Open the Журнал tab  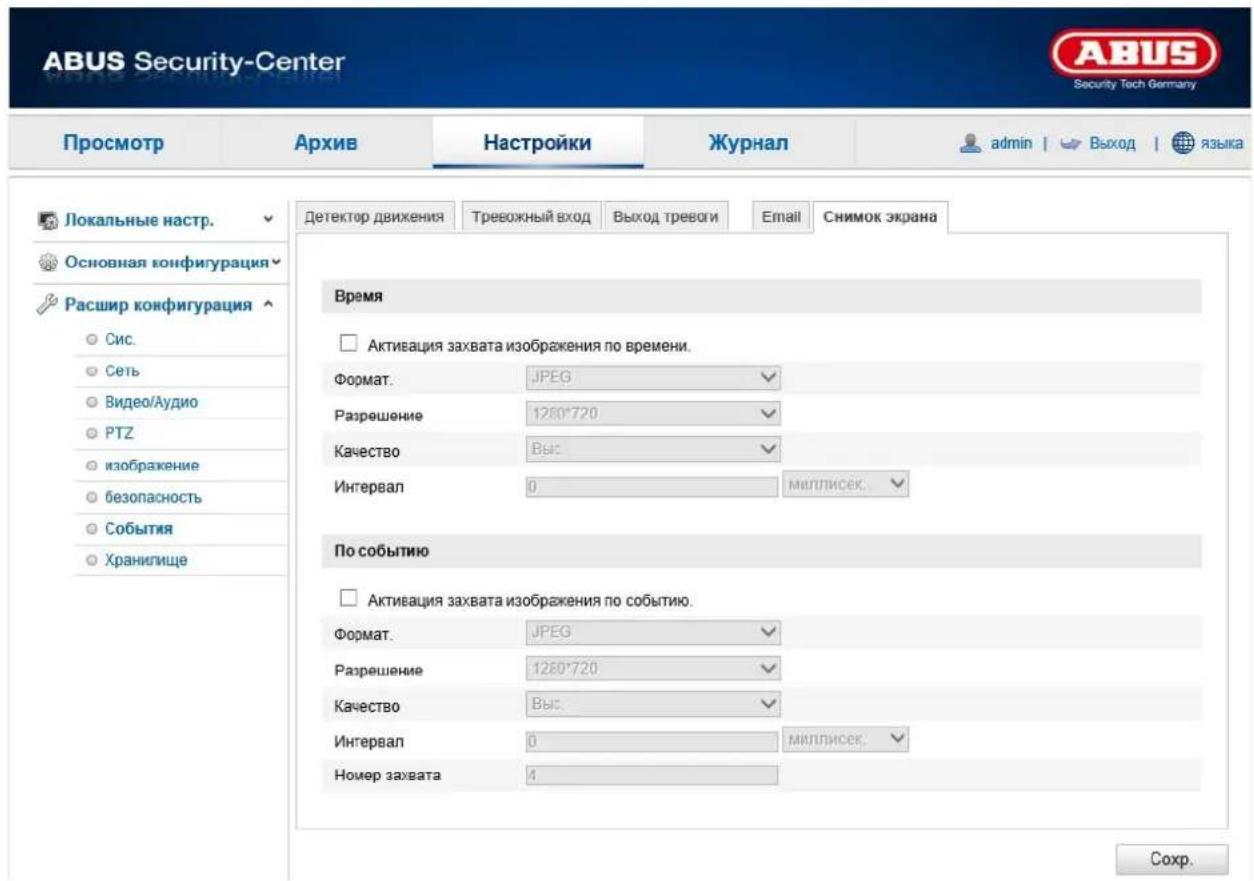(749, 144)
